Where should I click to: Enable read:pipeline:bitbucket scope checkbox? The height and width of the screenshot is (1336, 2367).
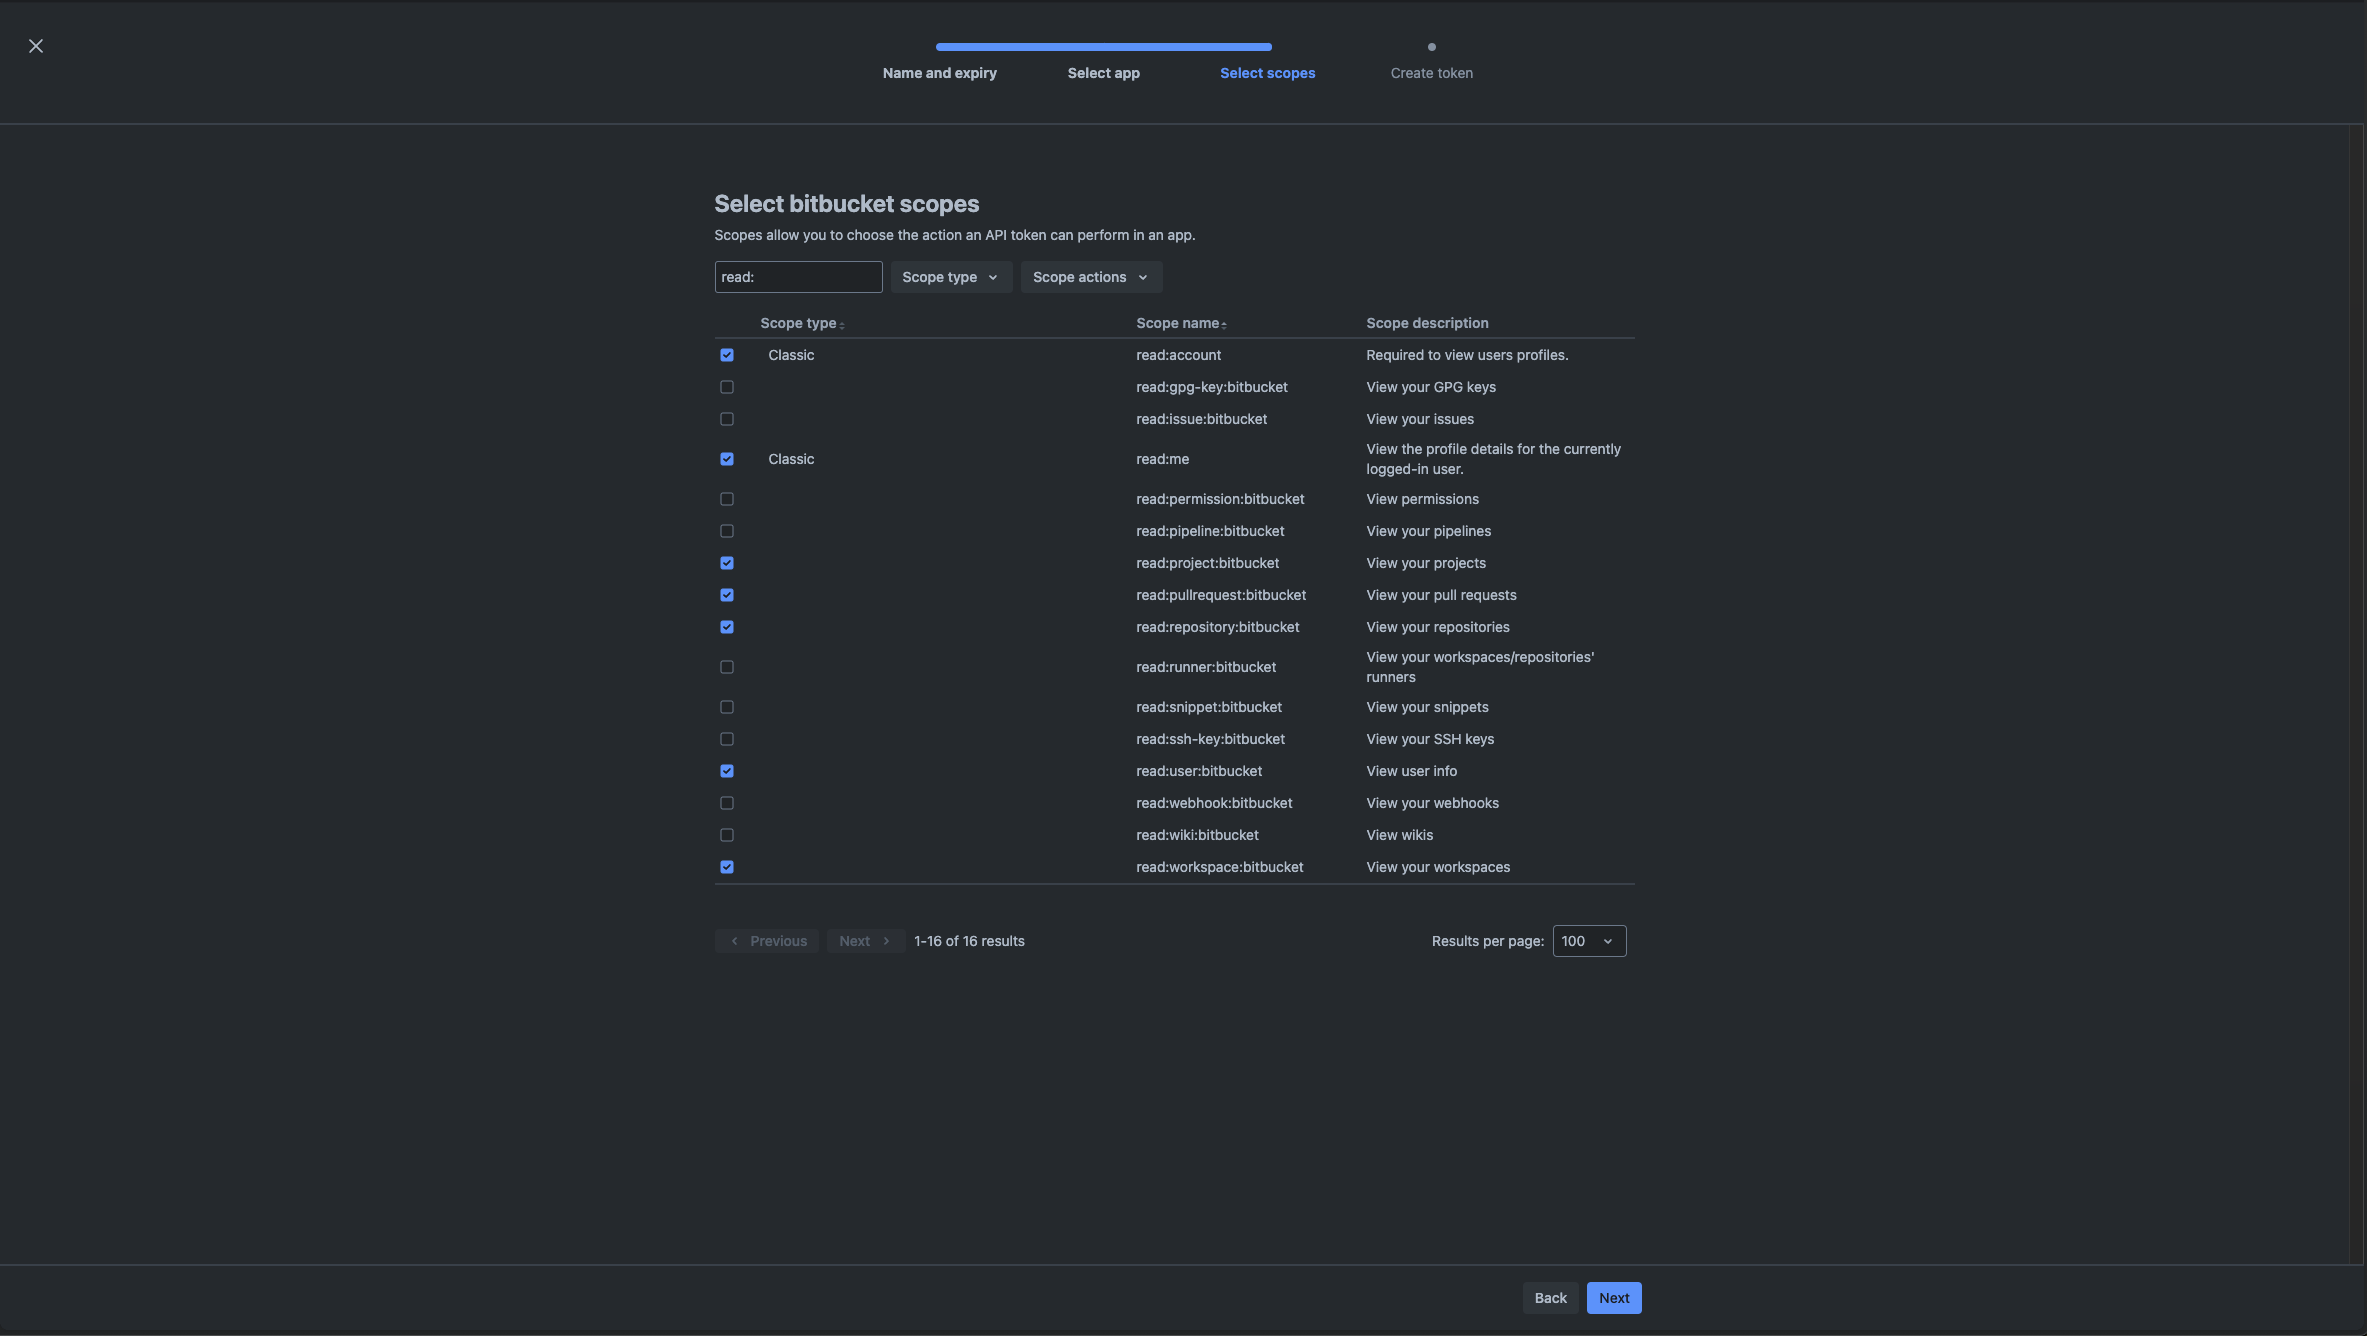tap(727, 531)
